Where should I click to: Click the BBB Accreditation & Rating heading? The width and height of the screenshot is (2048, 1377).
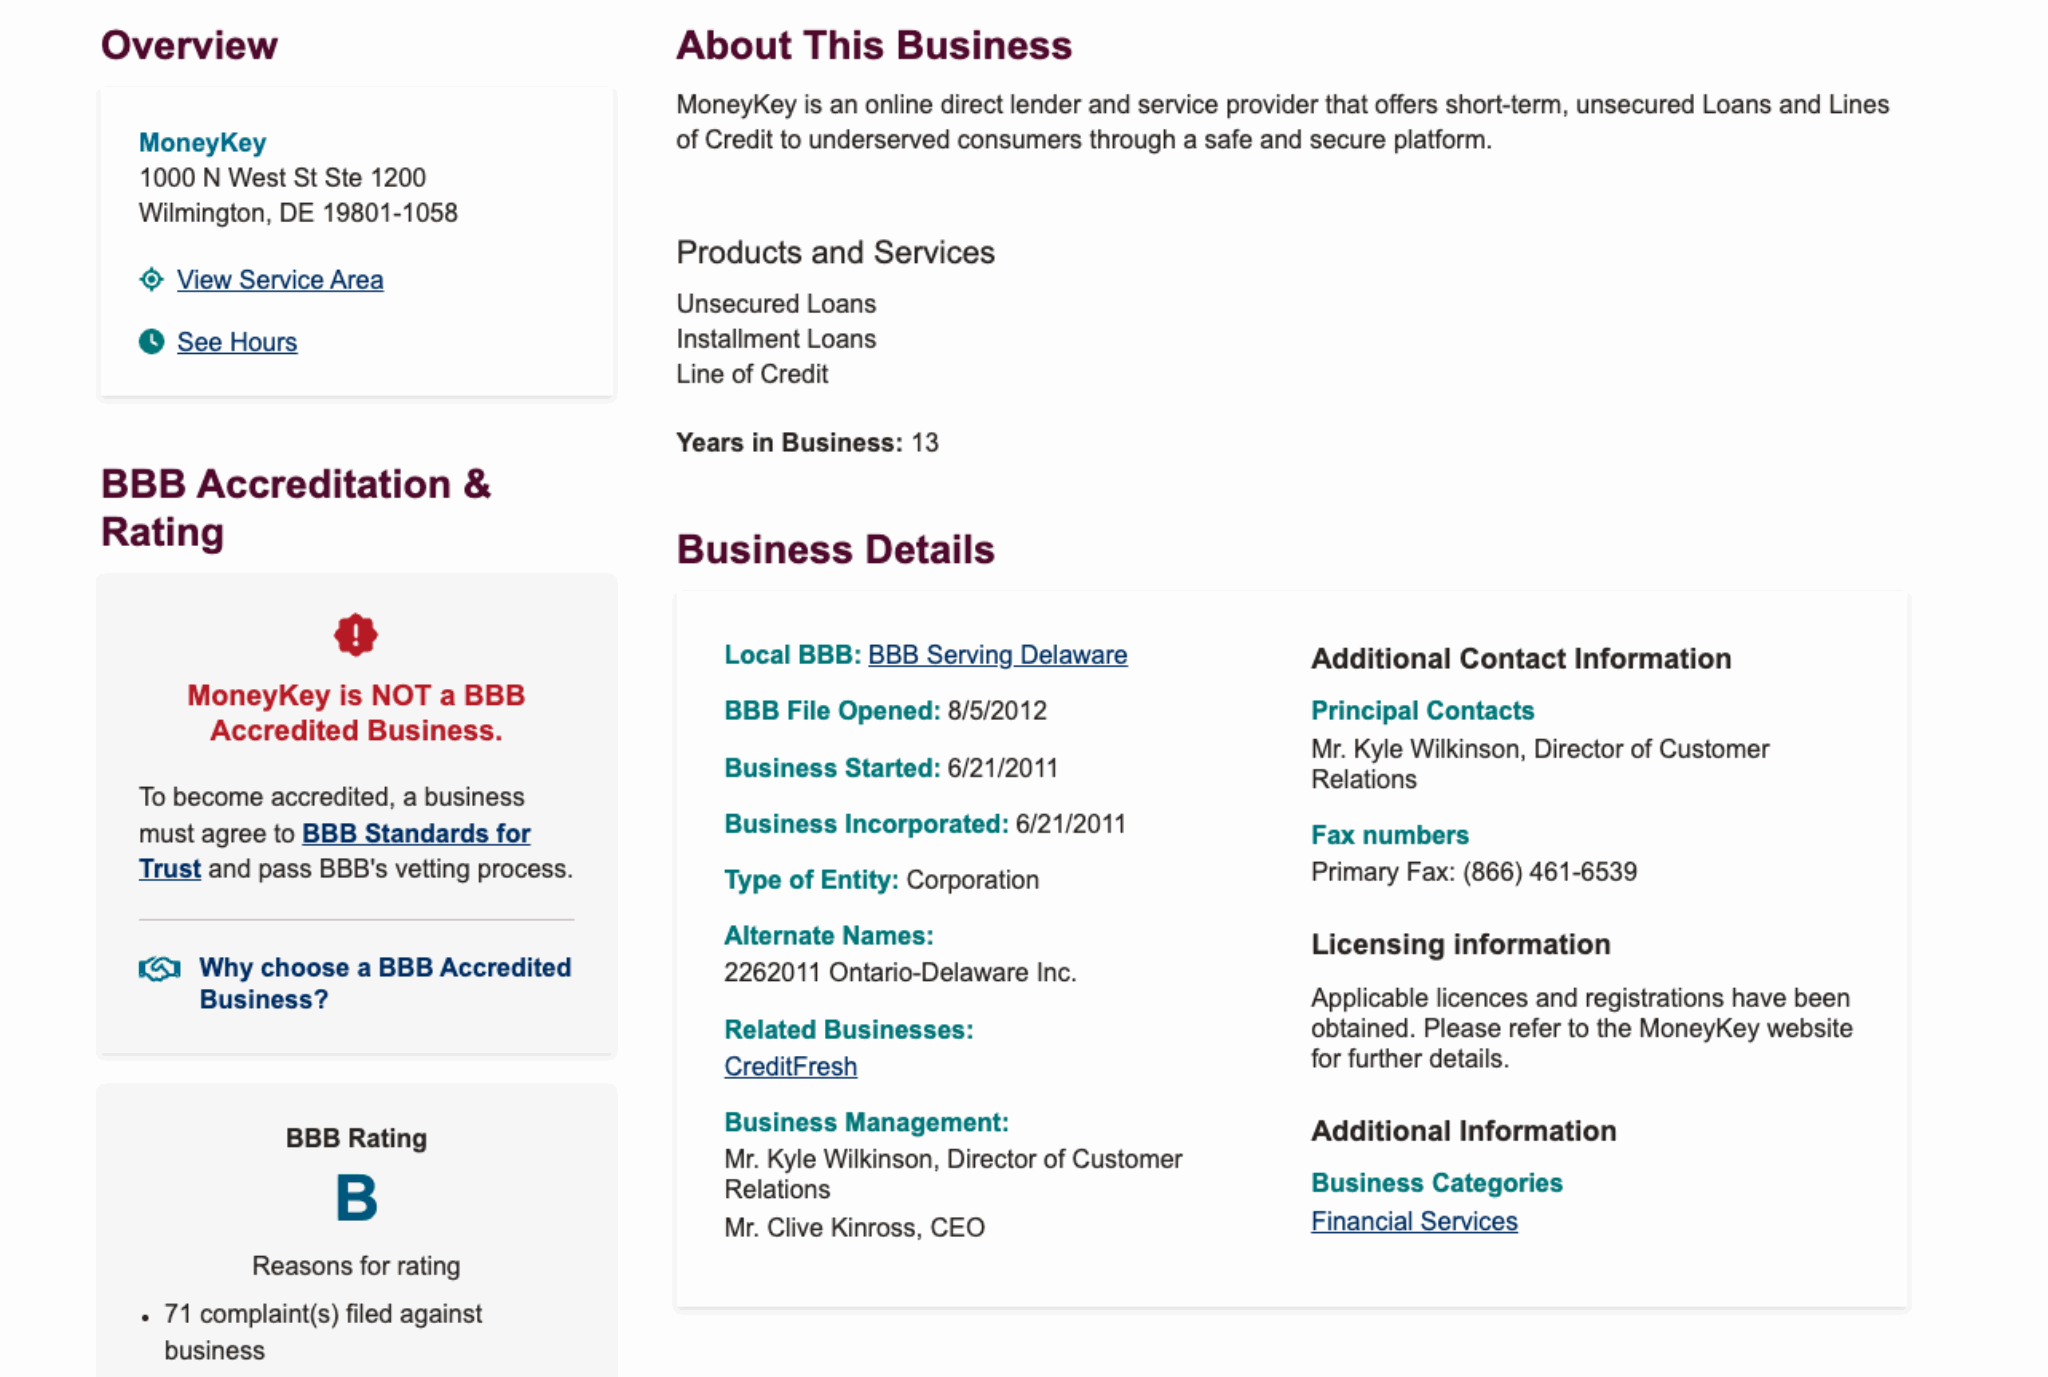[x=296, y=508]
